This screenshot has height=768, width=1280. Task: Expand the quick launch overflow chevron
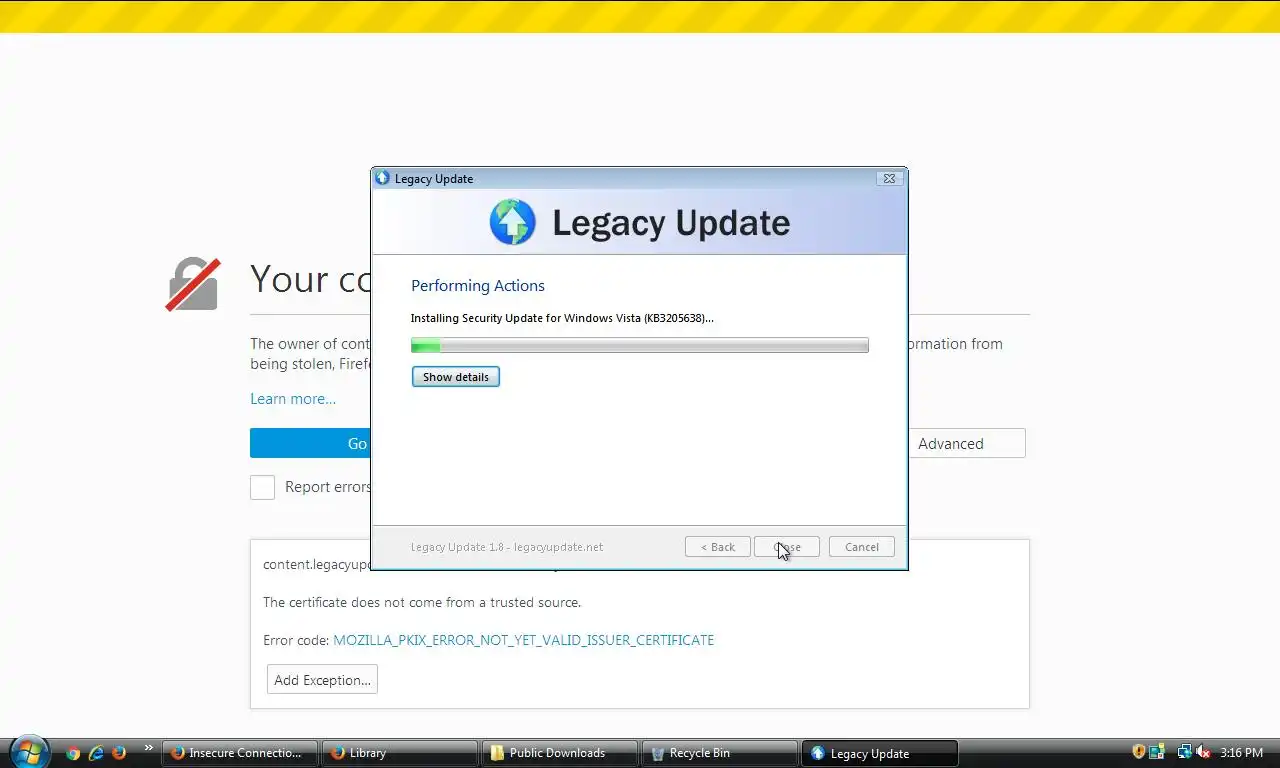point(149,748)
